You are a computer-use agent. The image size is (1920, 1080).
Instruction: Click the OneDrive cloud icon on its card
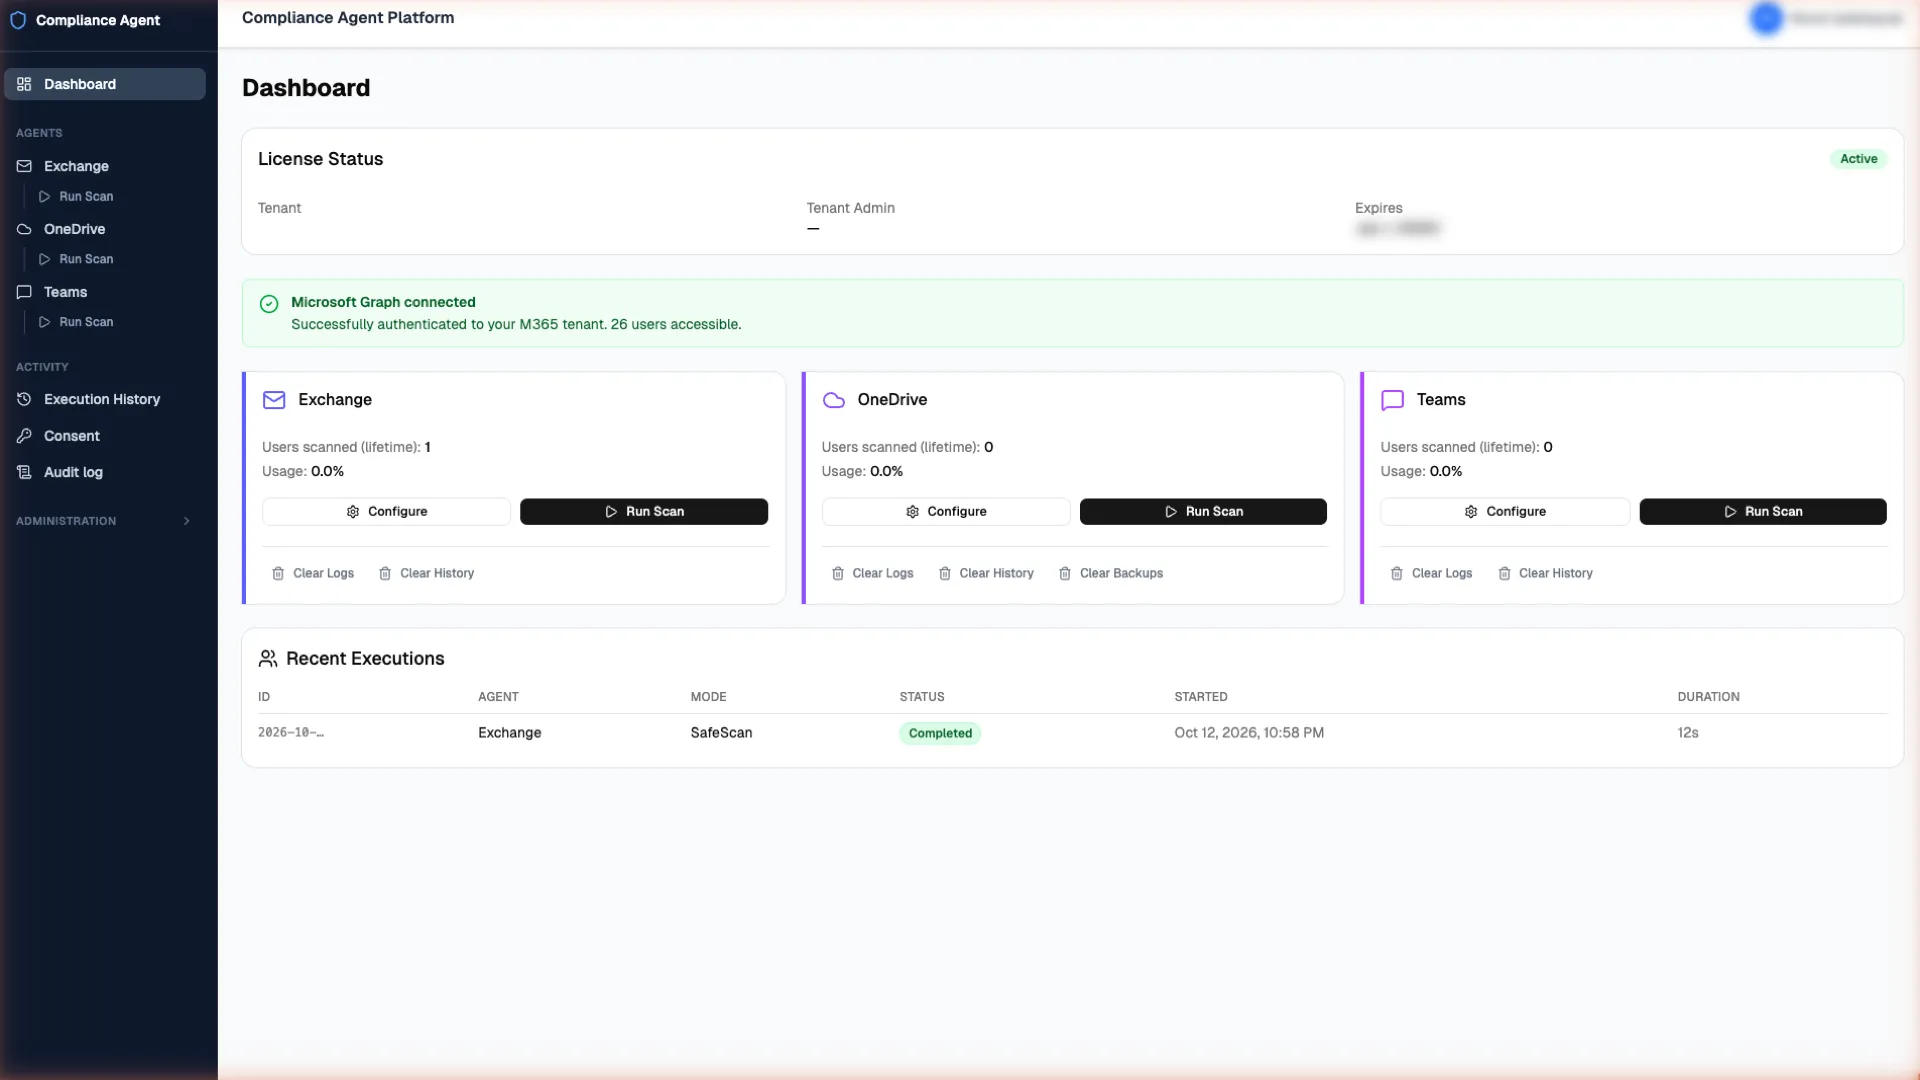tap(833, 400)
